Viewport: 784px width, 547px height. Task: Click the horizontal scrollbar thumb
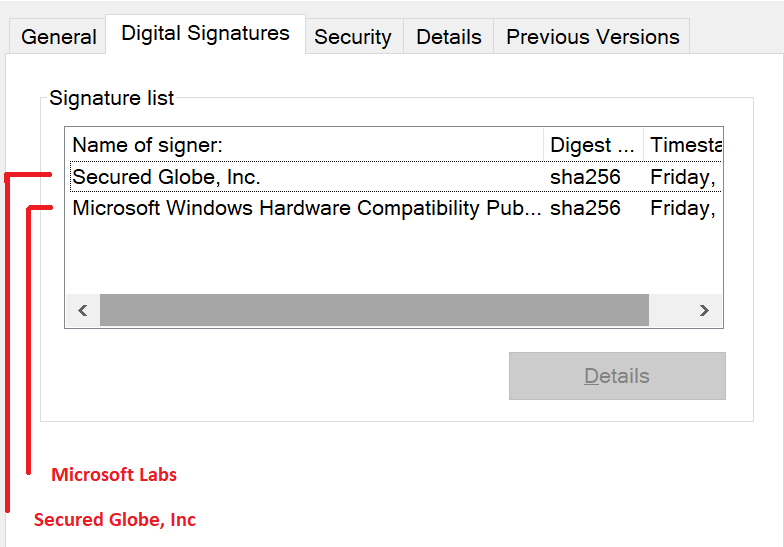(x=374, y=310)
